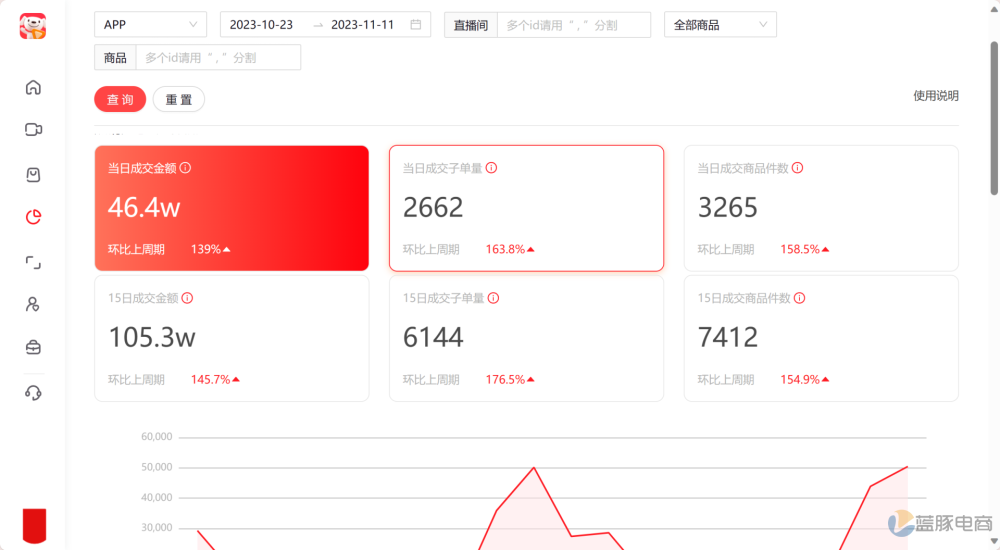Open the live video camera sidebar icon
Image resolution: width=1000 pixels, height=550 pixels.
tap(33, 130)
